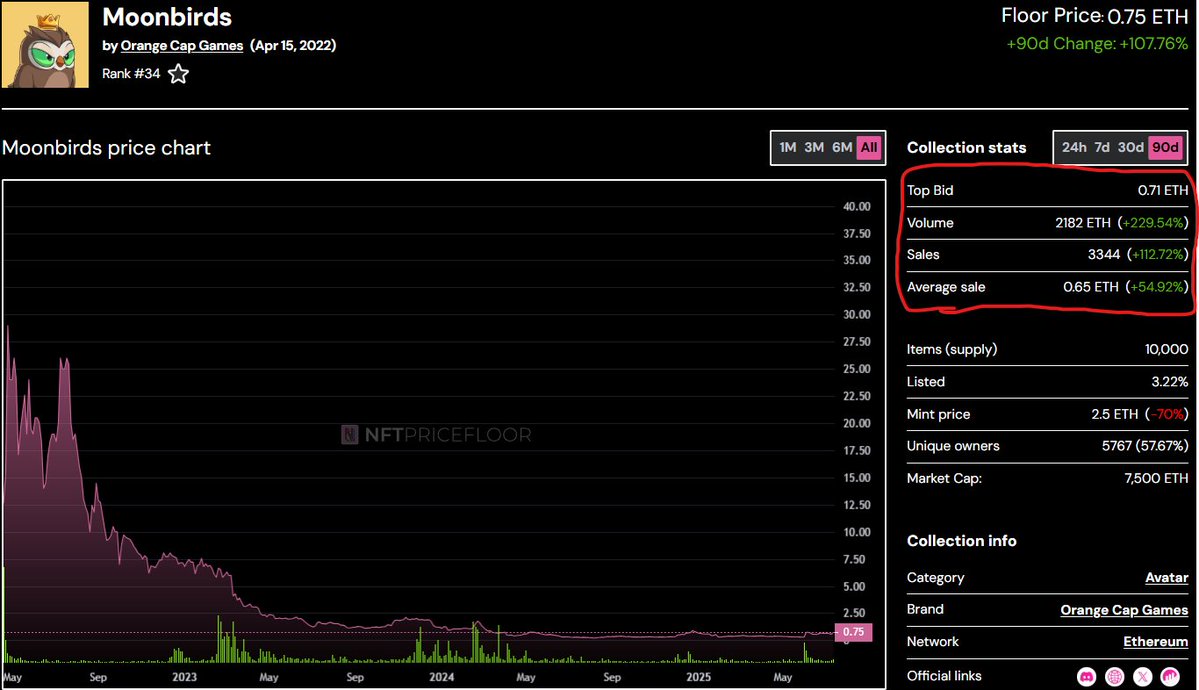Click the Rank #34 label
The height and width of the screenshot is (690, 1199).
[x=131, y=74]
